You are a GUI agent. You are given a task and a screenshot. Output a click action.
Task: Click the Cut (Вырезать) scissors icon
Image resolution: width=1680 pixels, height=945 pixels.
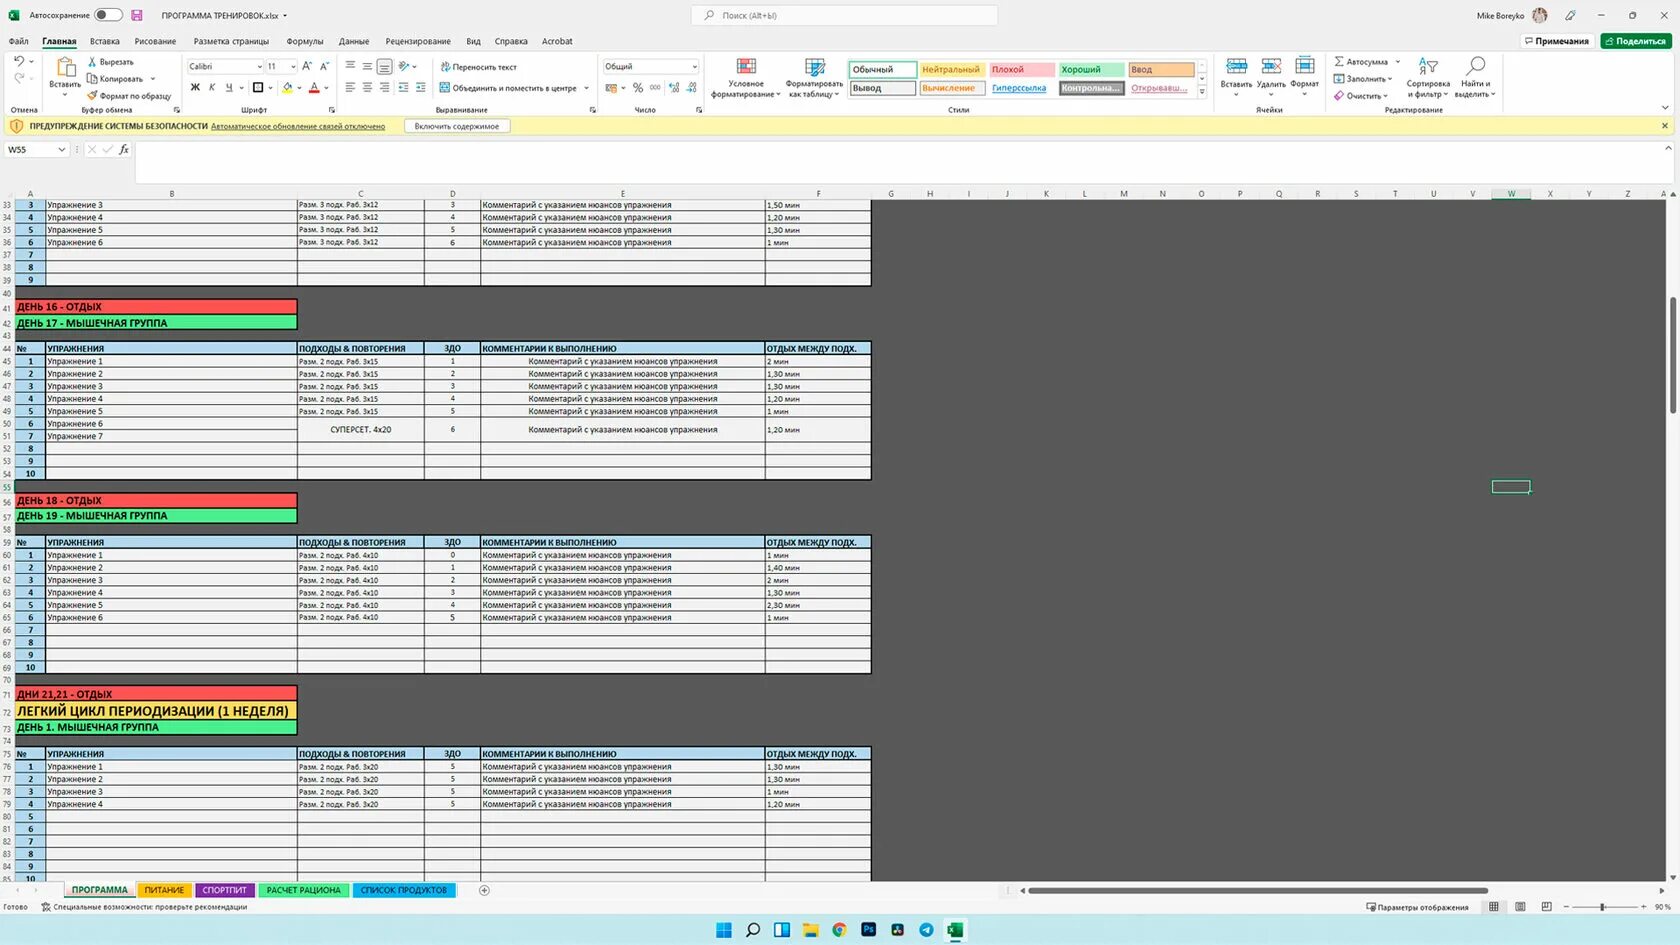tap(92, 62)
